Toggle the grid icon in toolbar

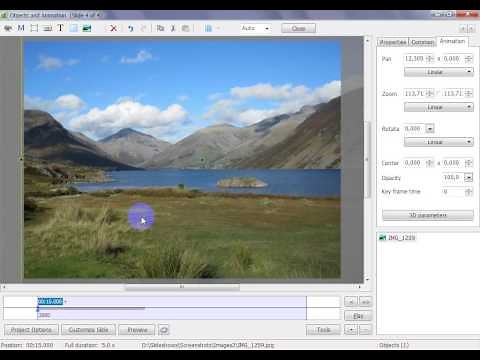[208, 28]
